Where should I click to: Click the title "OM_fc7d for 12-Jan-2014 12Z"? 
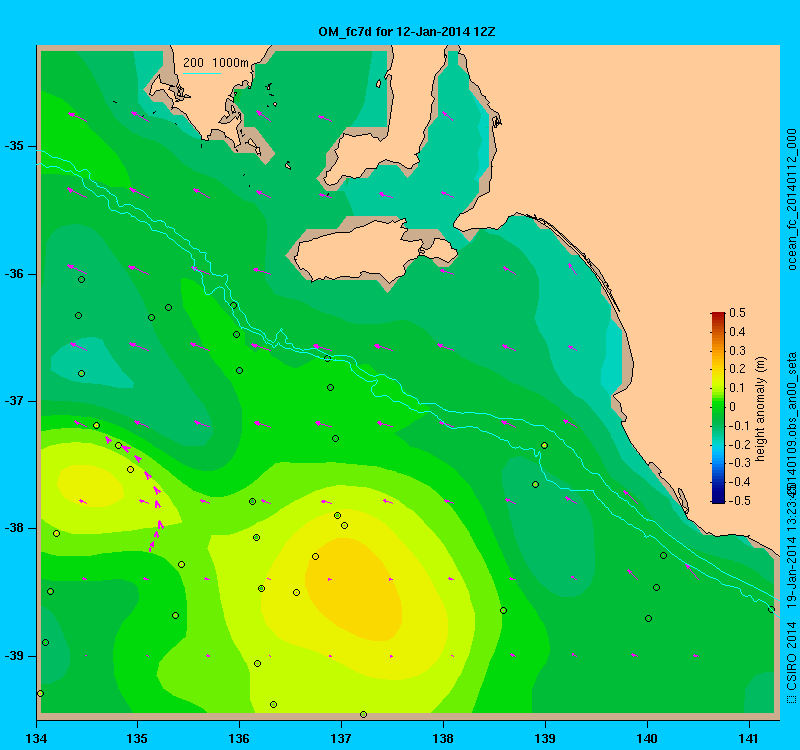407,32
